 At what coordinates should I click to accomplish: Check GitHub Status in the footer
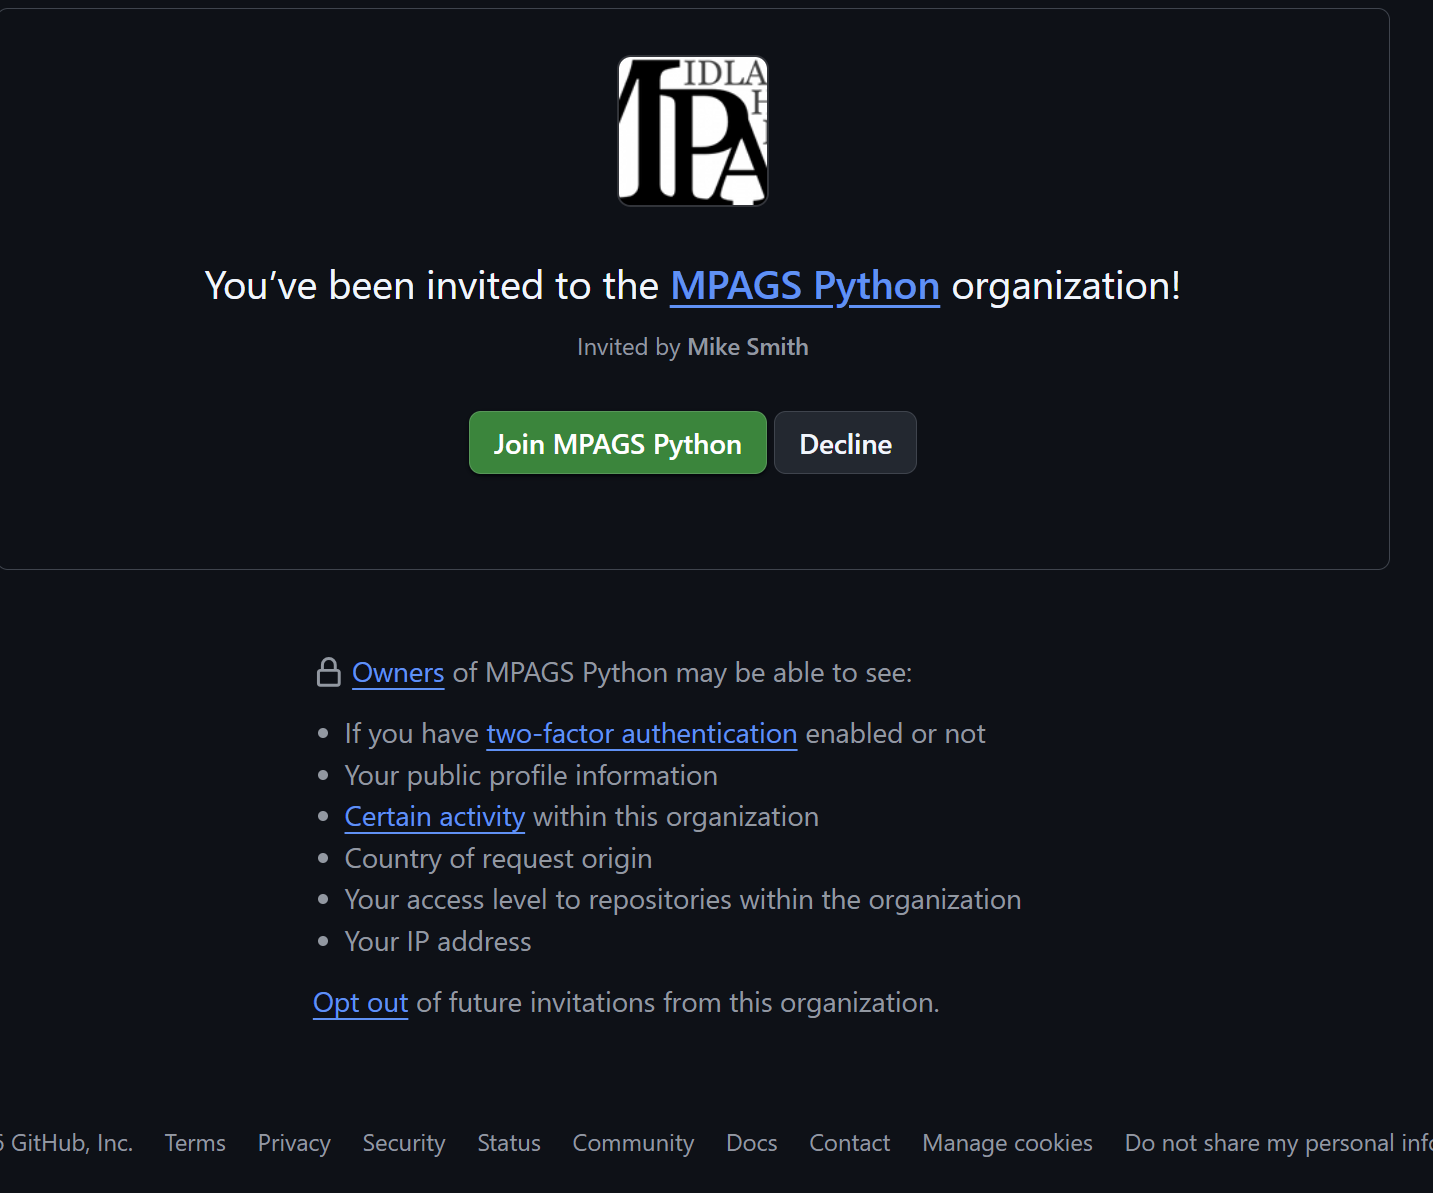(509, 1143)
